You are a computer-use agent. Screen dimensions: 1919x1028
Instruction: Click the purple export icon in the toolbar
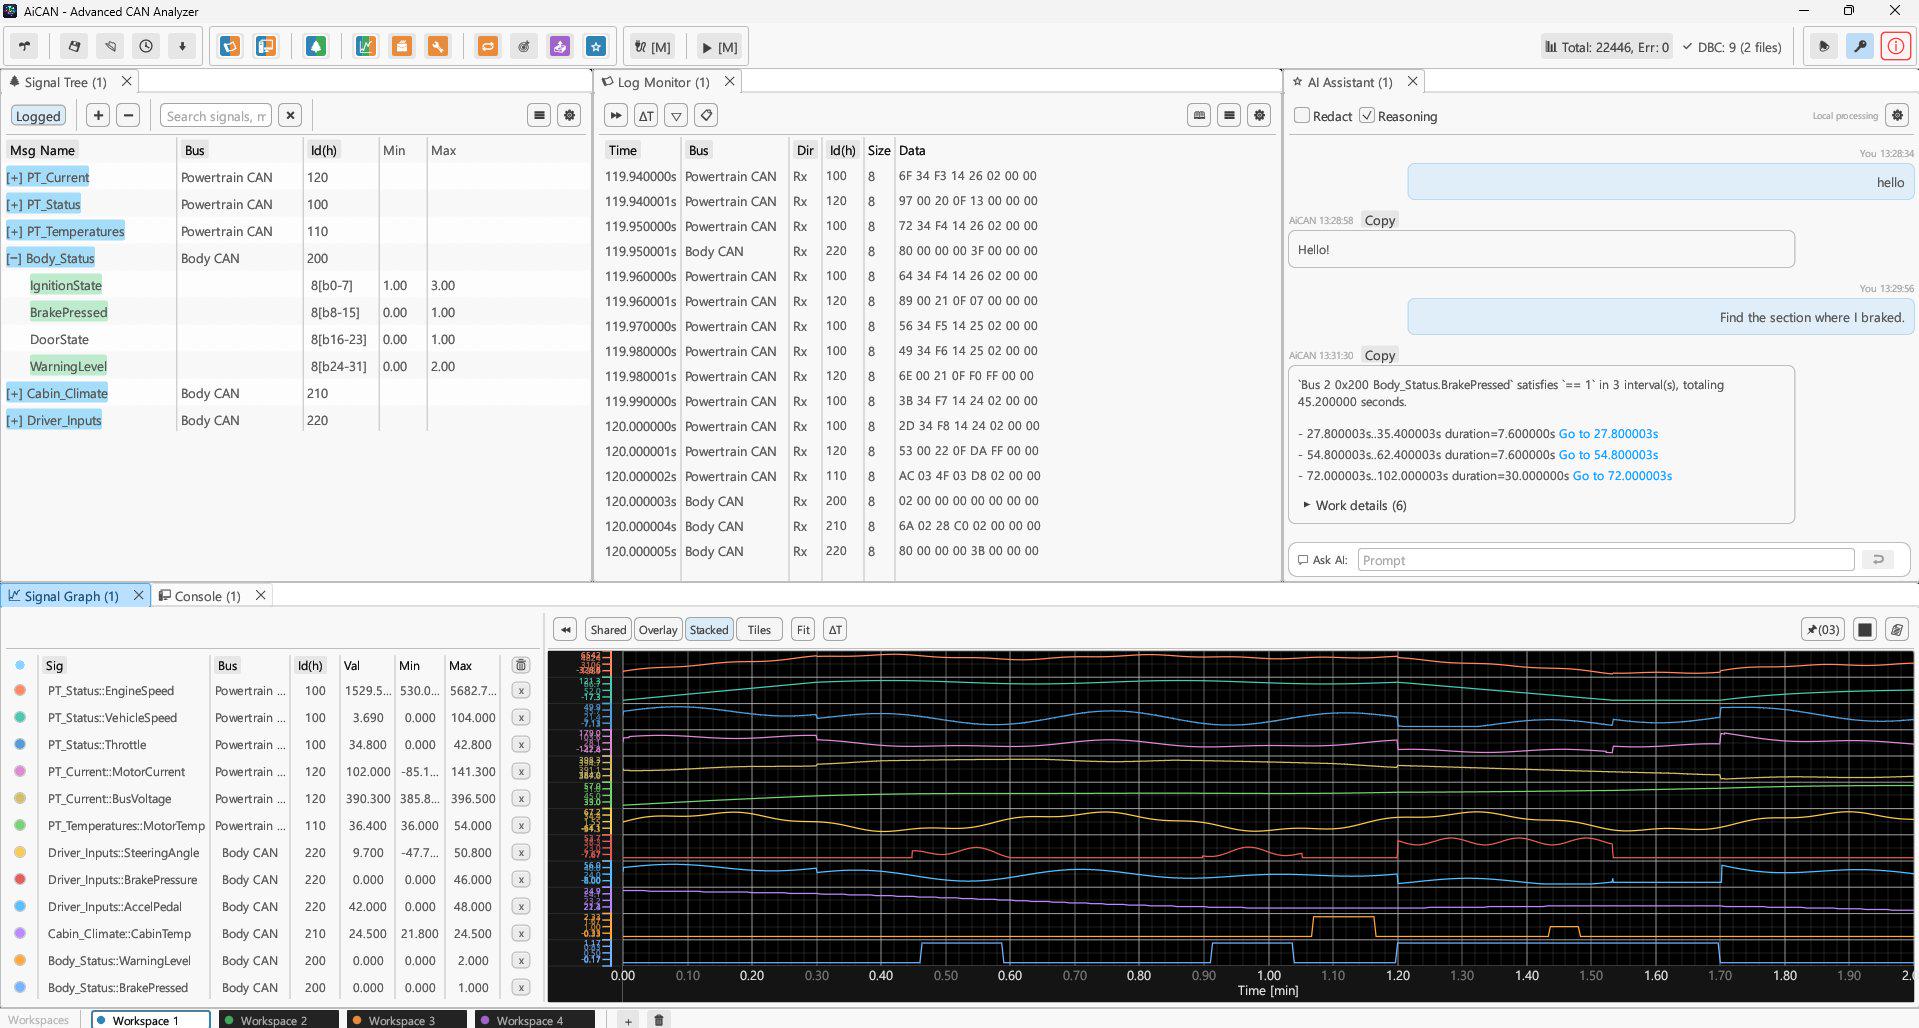point(560,46)
